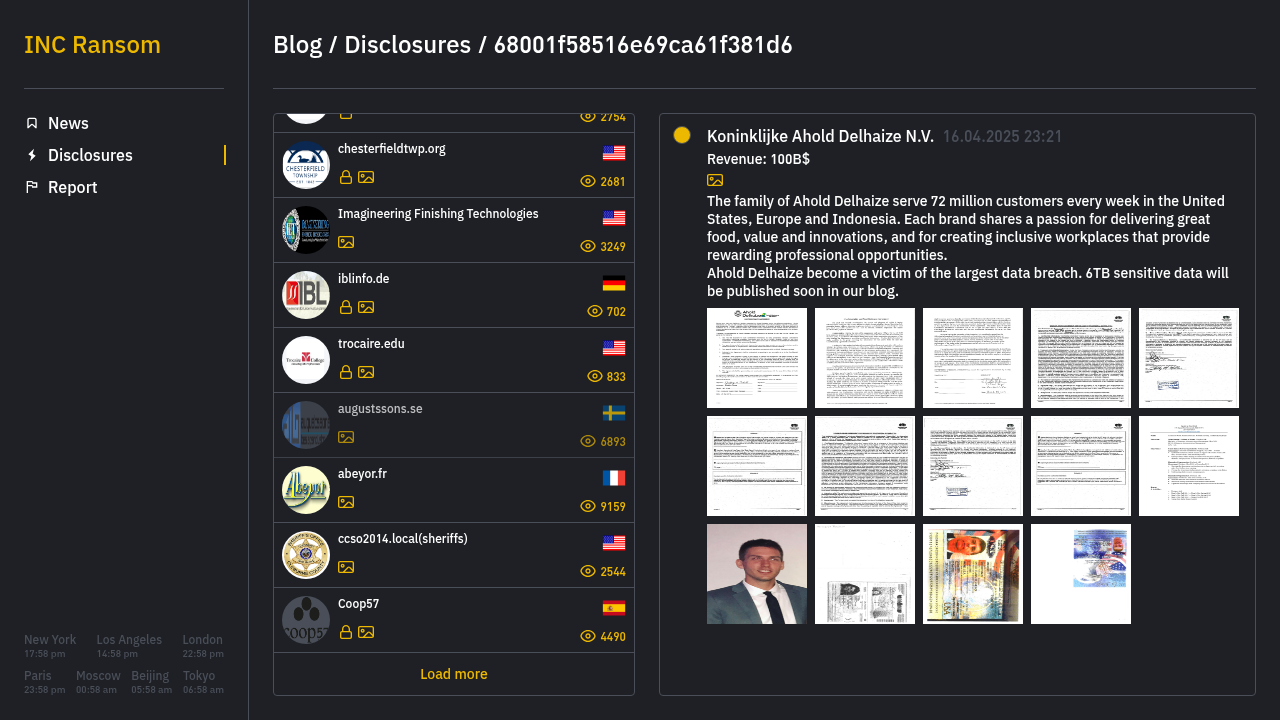Open the Report menu item
The height and width of the screenshot is (720, 1280).
point(72,187)
